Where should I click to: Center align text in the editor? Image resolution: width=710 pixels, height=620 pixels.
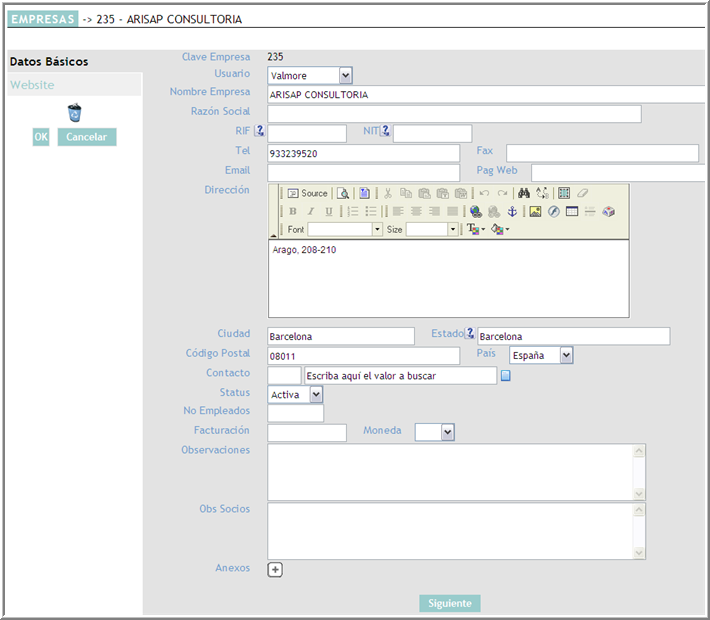click(416, 211)
